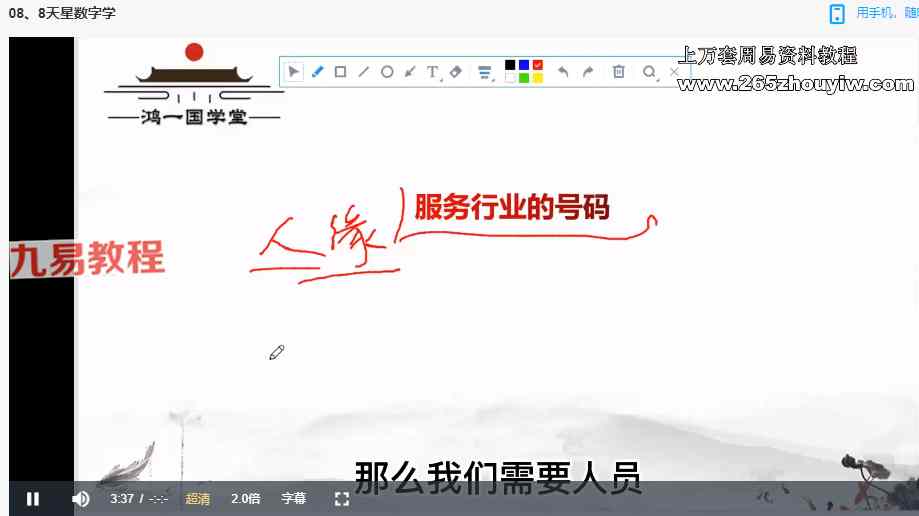Pause the video playback
This screenshot has width=919, height=516.
33,499
